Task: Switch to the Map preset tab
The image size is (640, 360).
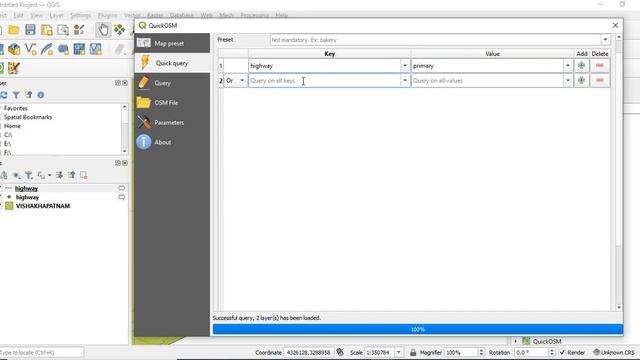Action: [172, 43]
